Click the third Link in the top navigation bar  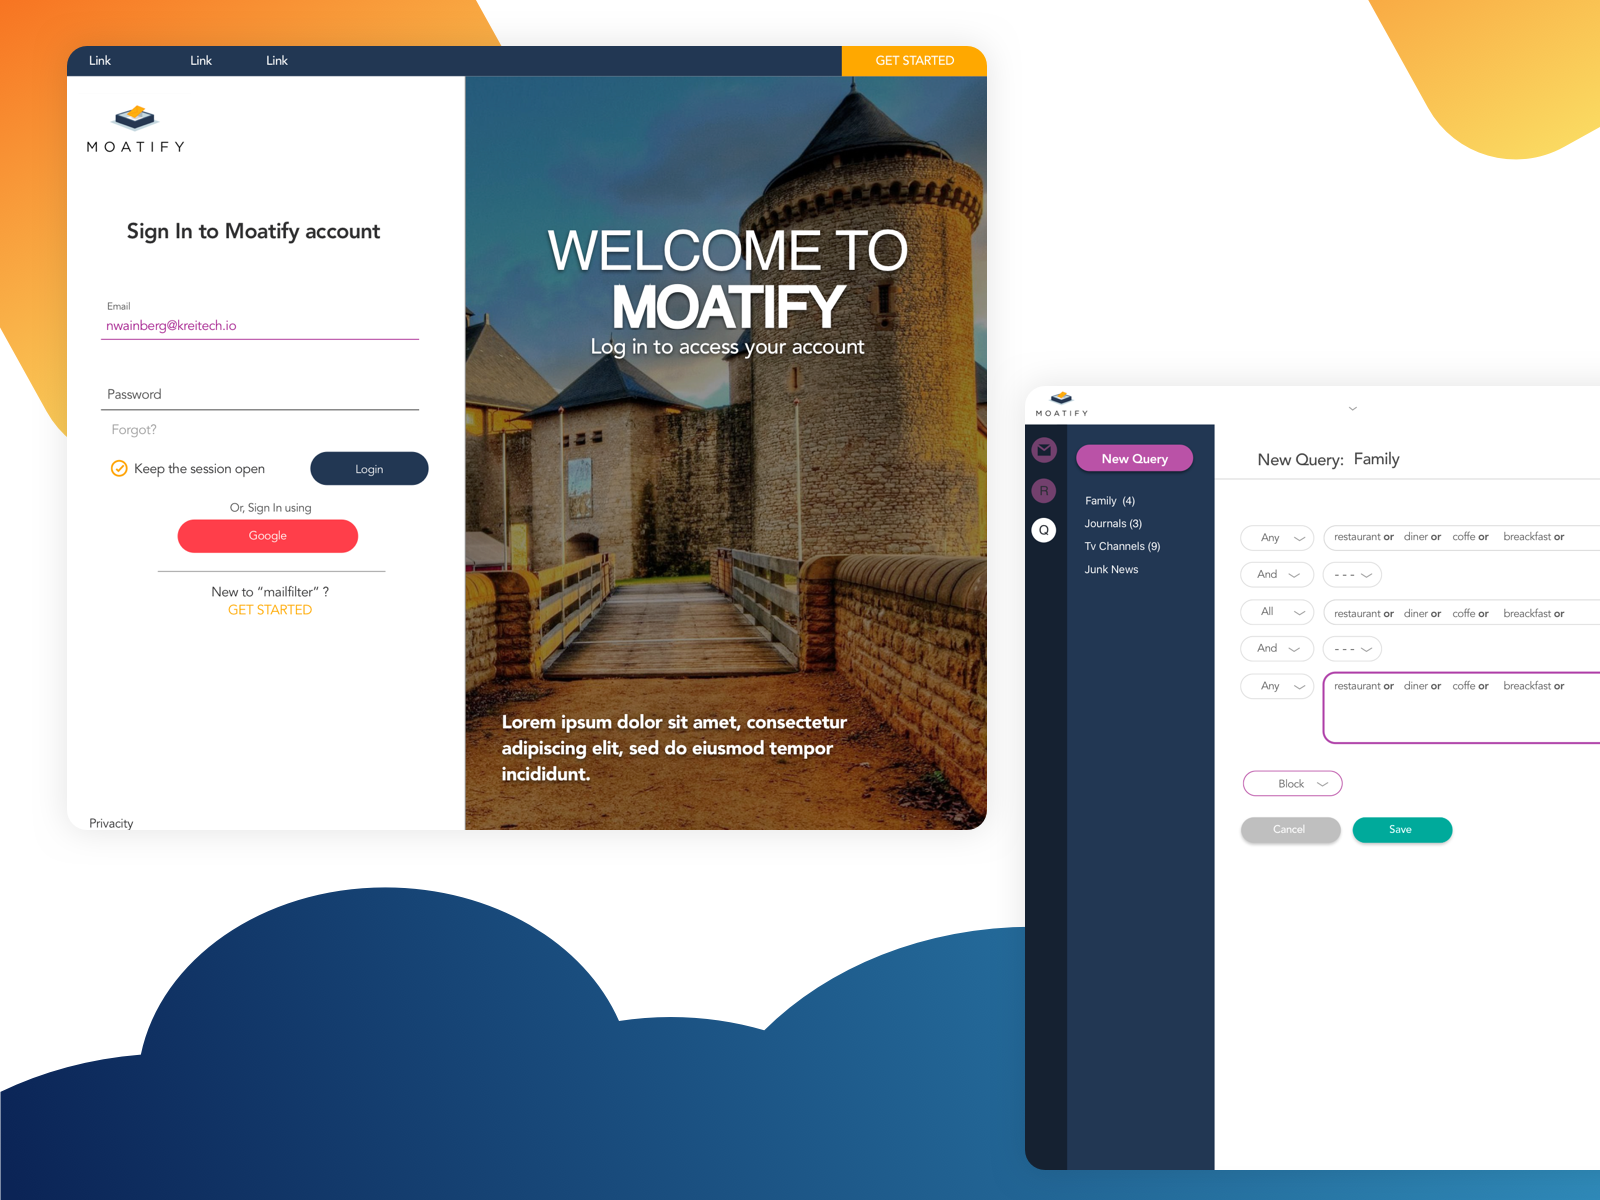[x=277, y=61]
